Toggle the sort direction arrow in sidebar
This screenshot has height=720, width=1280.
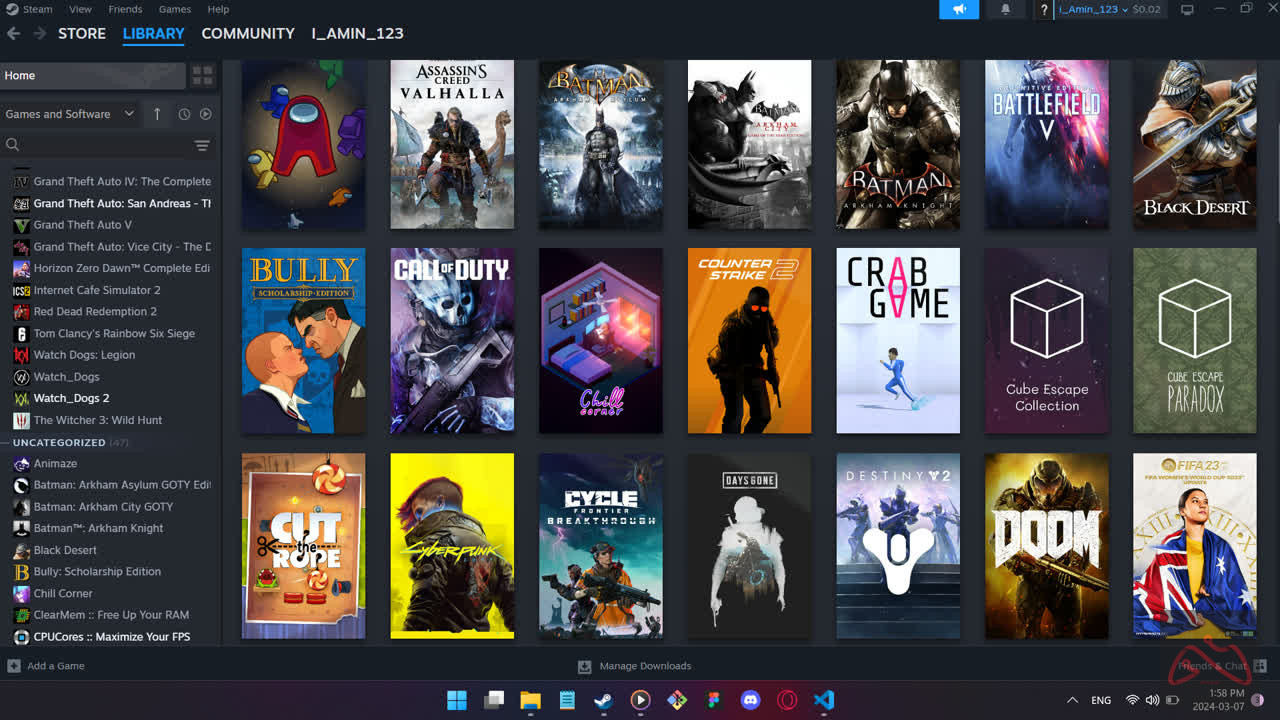[x=157, y=114]
